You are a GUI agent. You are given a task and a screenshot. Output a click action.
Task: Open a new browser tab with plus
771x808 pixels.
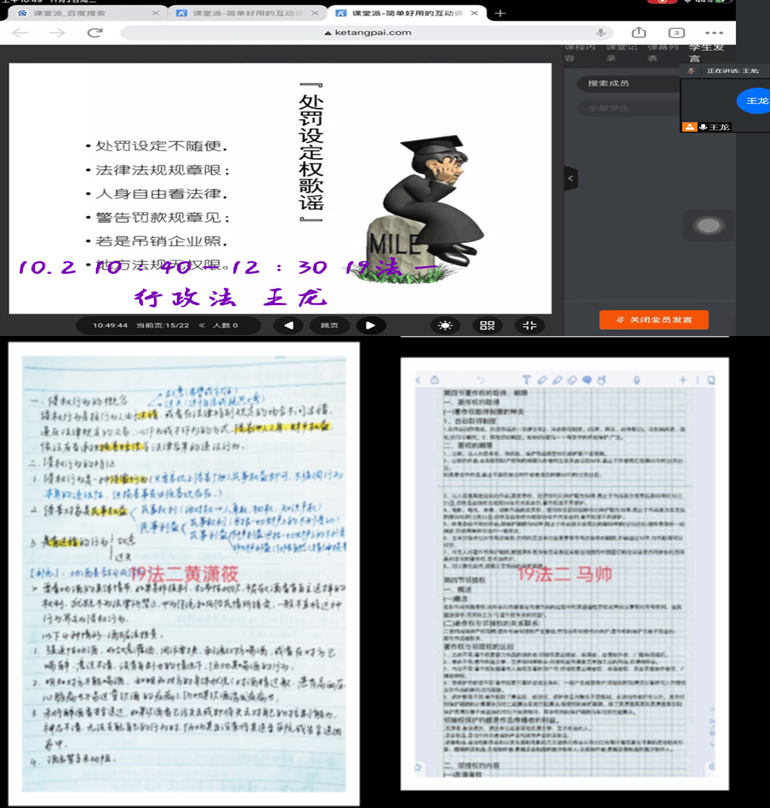coord(500,13)
